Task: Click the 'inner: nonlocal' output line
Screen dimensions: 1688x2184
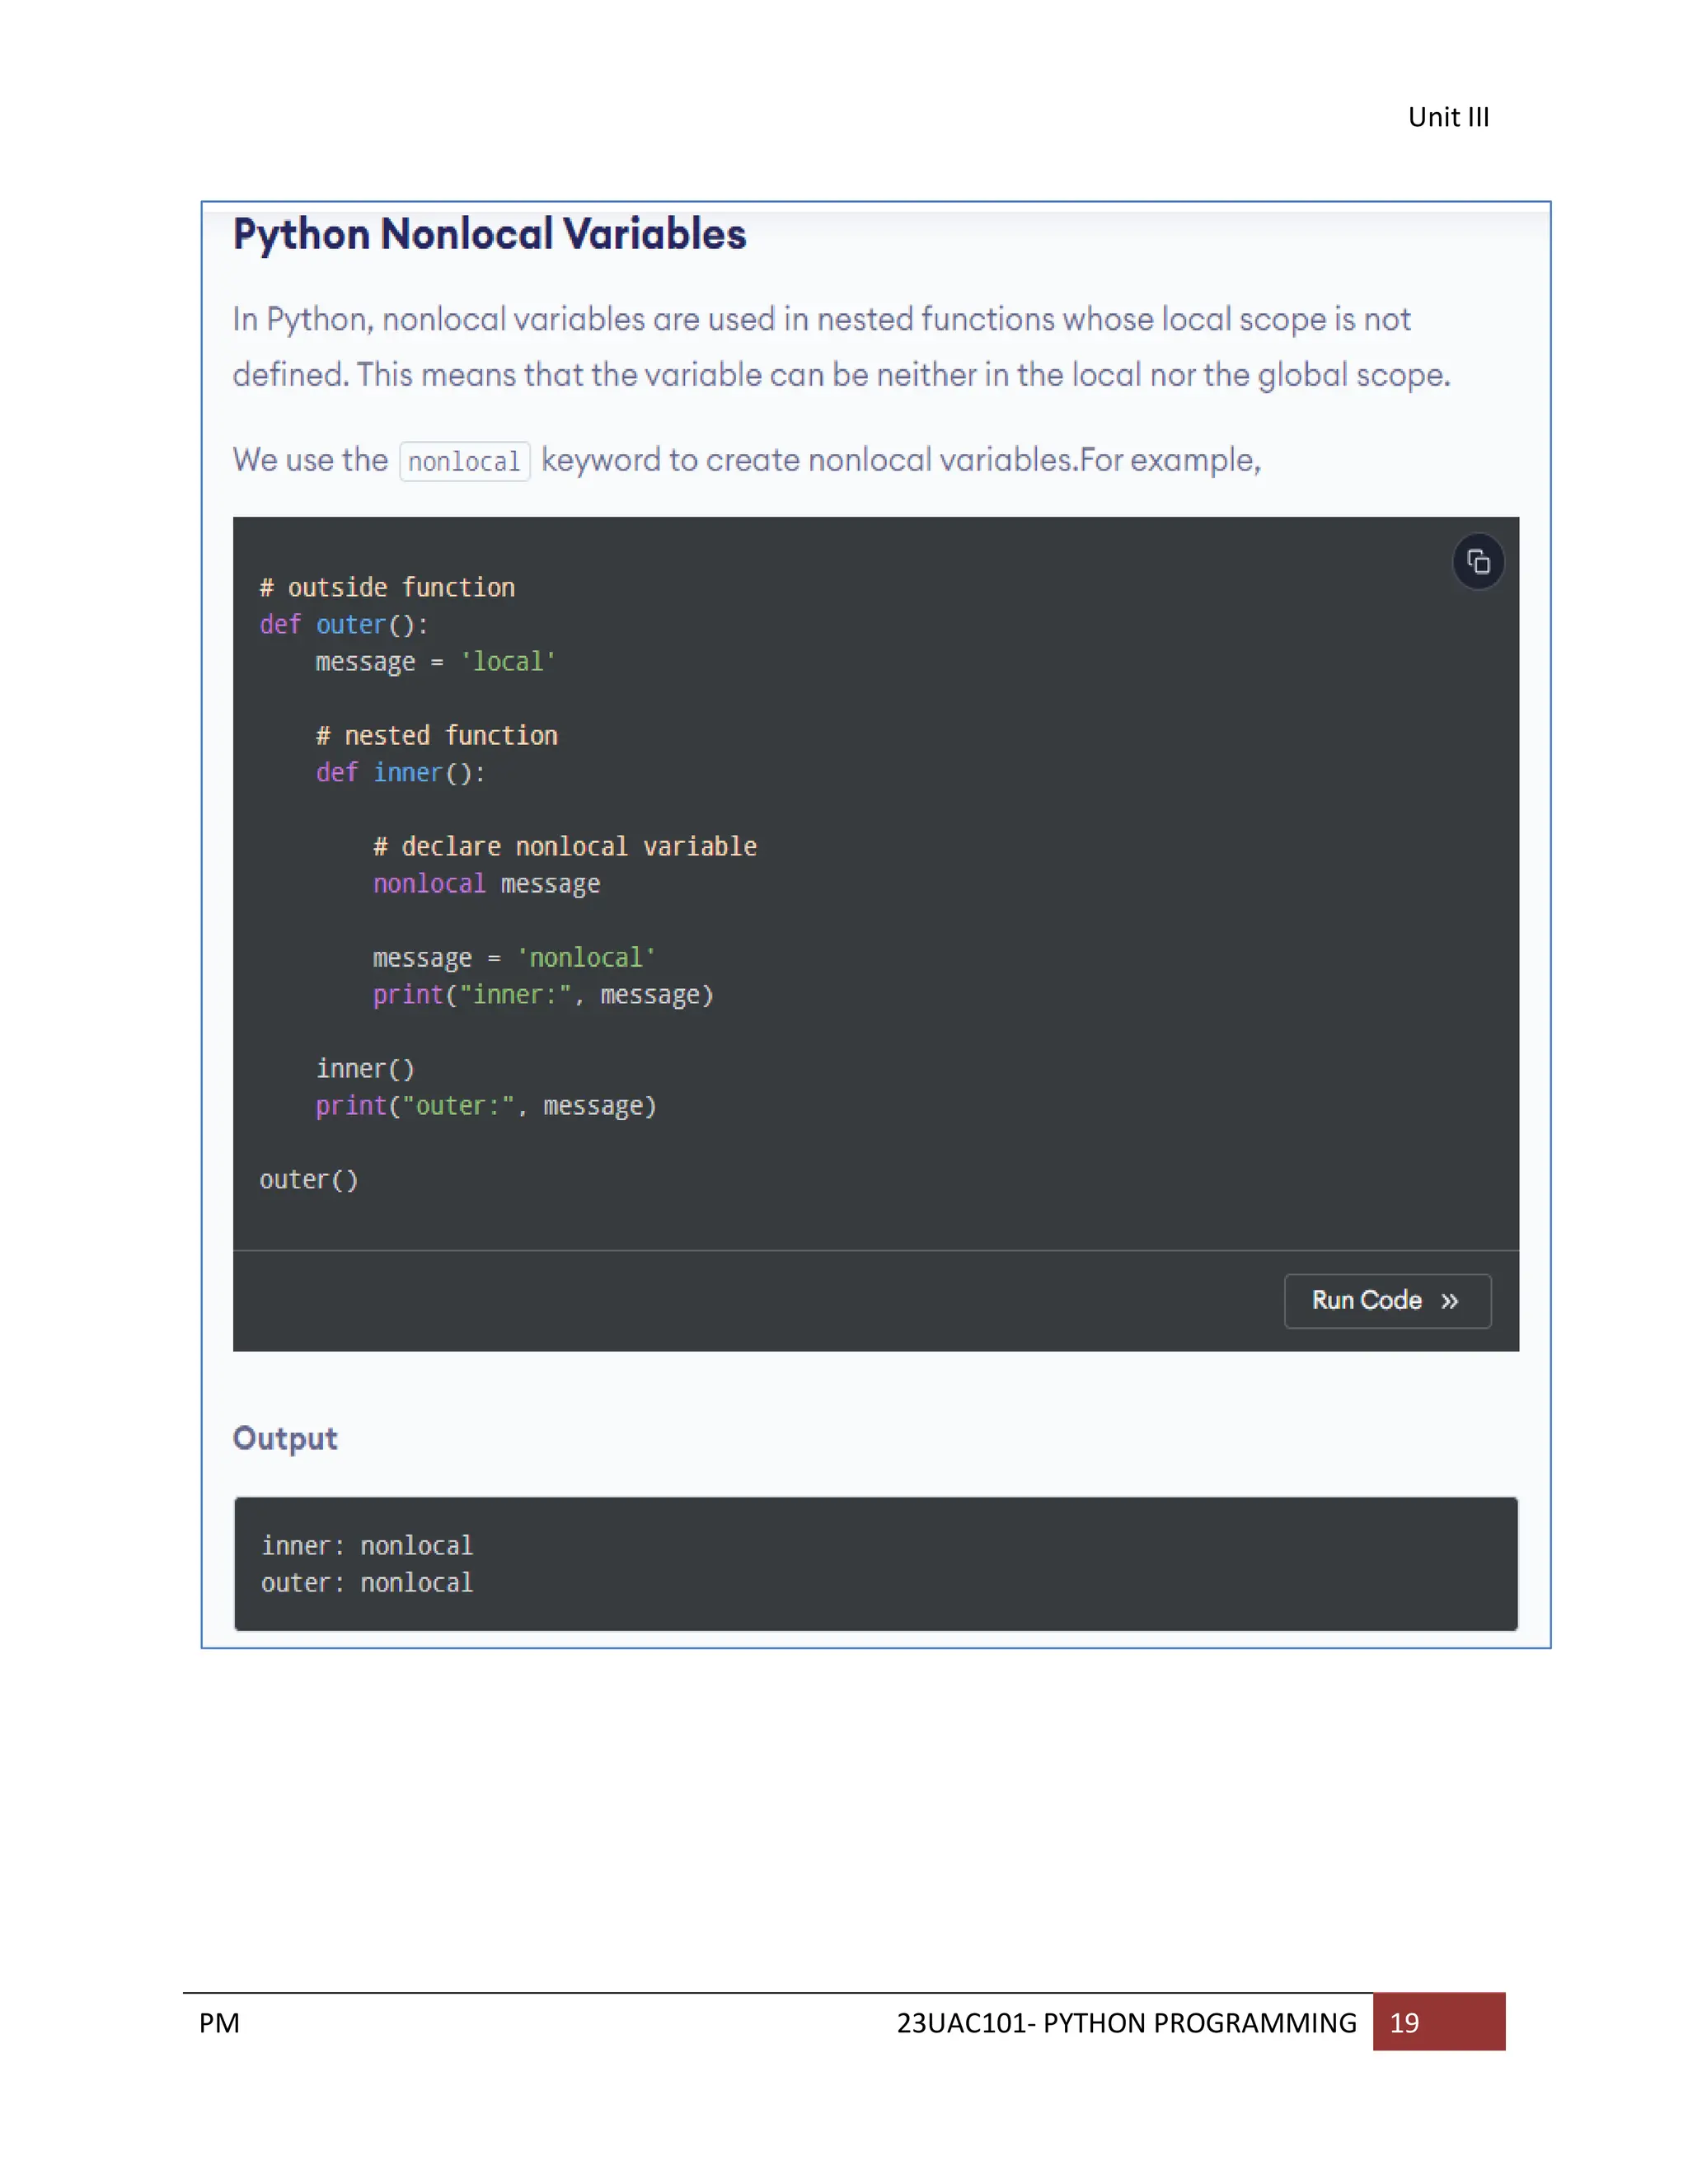Action: [367, 1546]
